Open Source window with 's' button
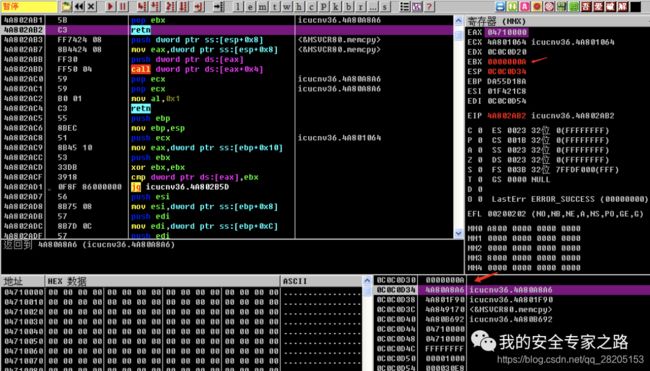The image size is (650, 371). (386, 6)
